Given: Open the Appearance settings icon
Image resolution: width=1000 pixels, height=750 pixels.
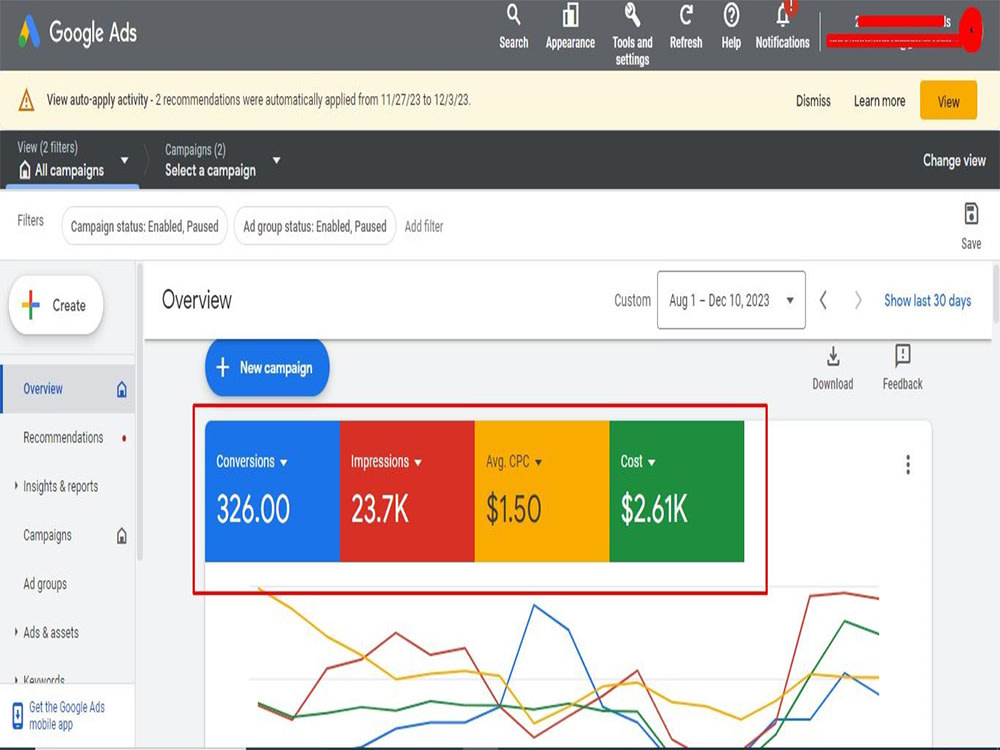Looking at the screenshot, I should [570, 27].
